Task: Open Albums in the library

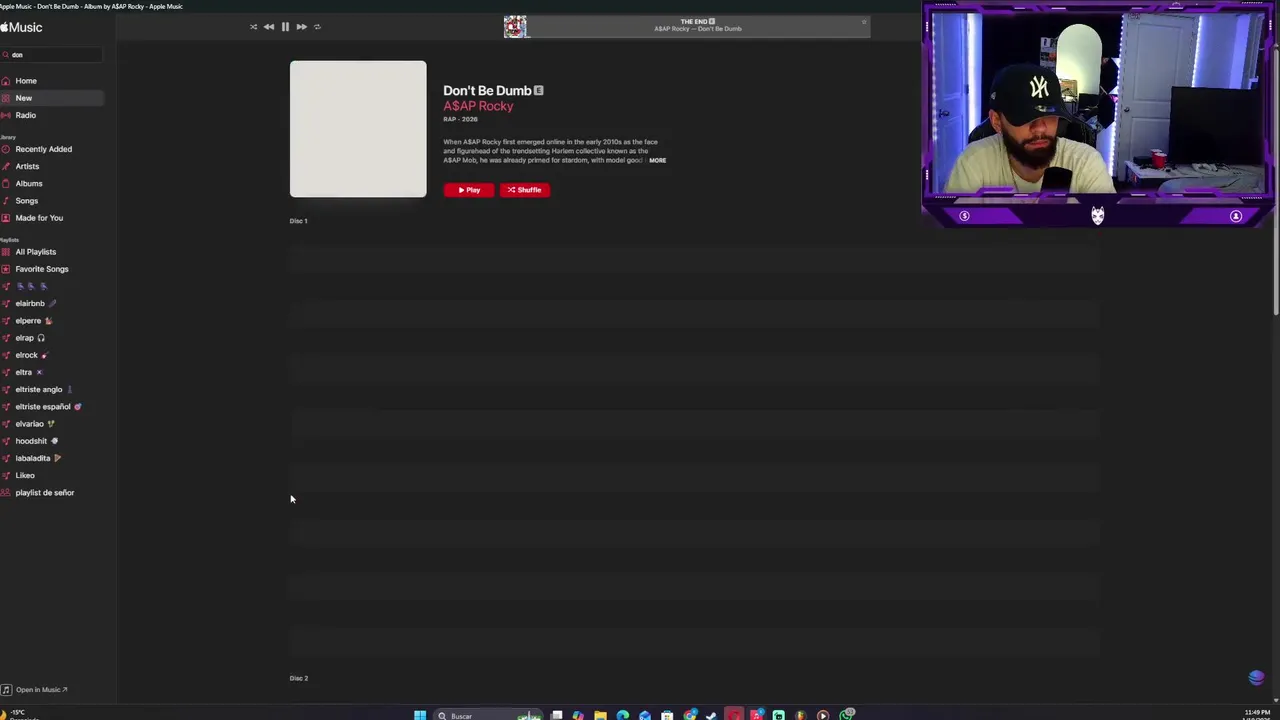Action: pyautogui.click(x=29, y=183)
